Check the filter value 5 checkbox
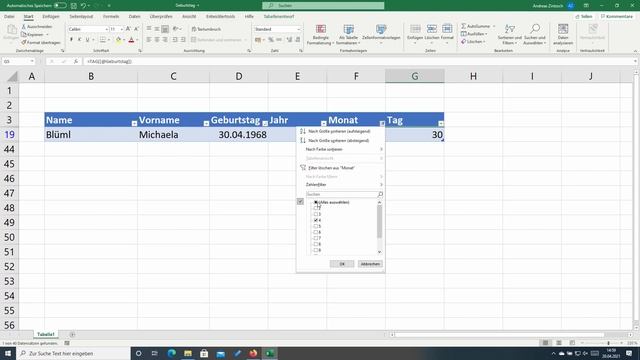Image resolution: width=640 pixels, height=360 pixels. tap(316, 226)
